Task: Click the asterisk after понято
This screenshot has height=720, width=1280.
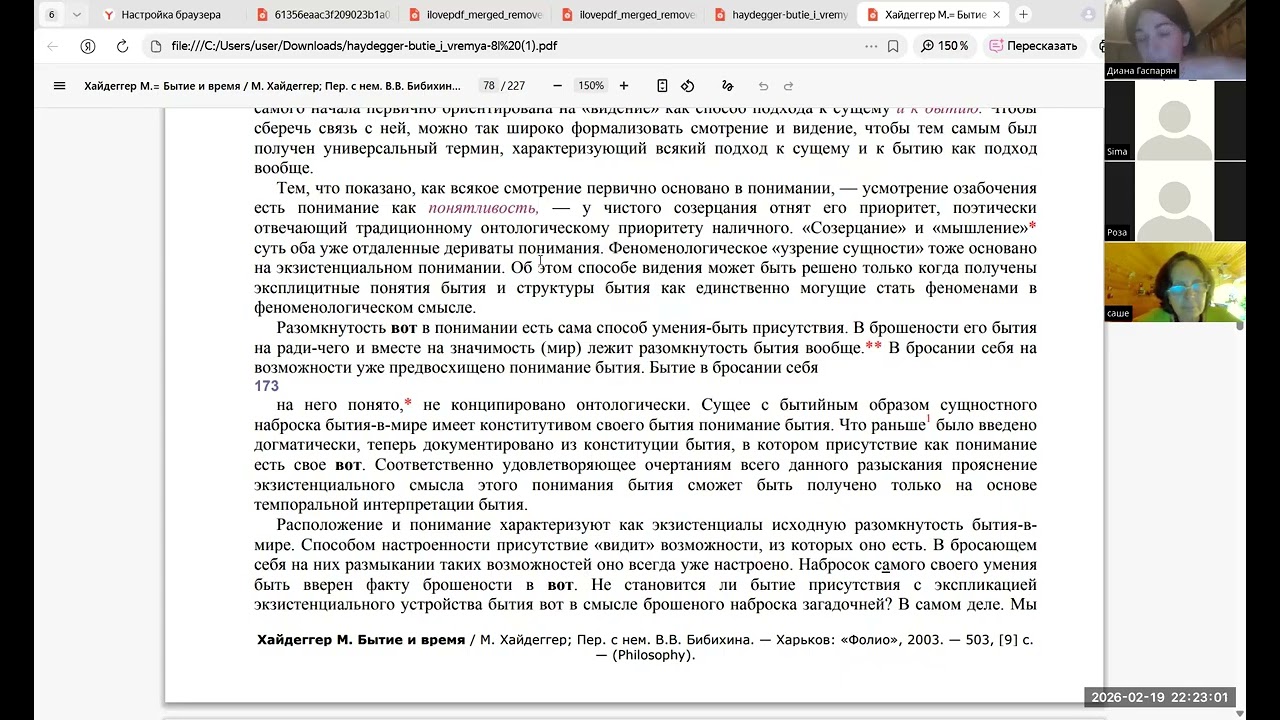Action: click(x=408, y=403)
